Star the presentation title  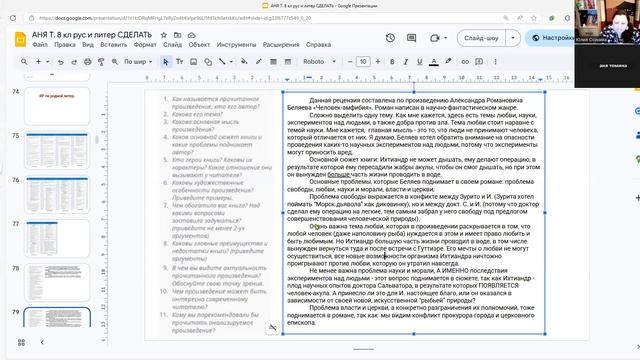pyautogui.click(x=164, y=35)
